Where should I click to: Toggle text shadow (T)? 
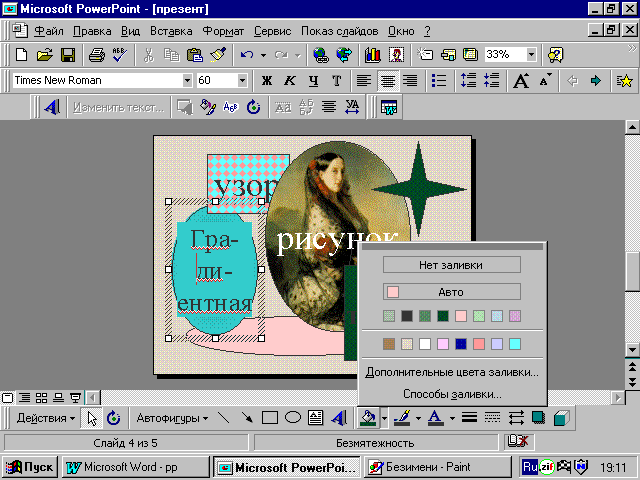pyautogui.click(x=337, y=80)
